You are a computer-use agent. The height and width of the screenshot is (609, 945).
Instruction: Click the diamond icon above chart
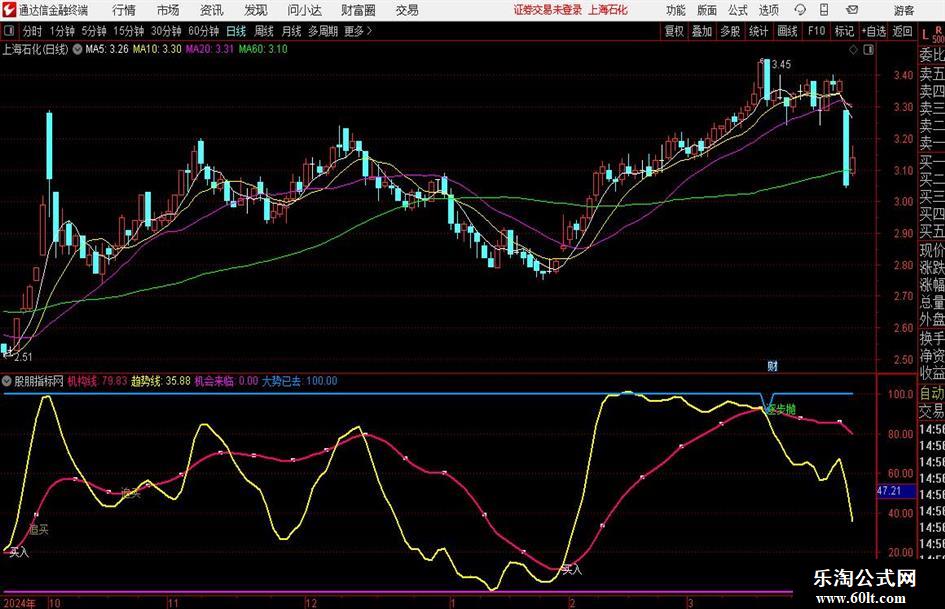(x=853, y=50)
